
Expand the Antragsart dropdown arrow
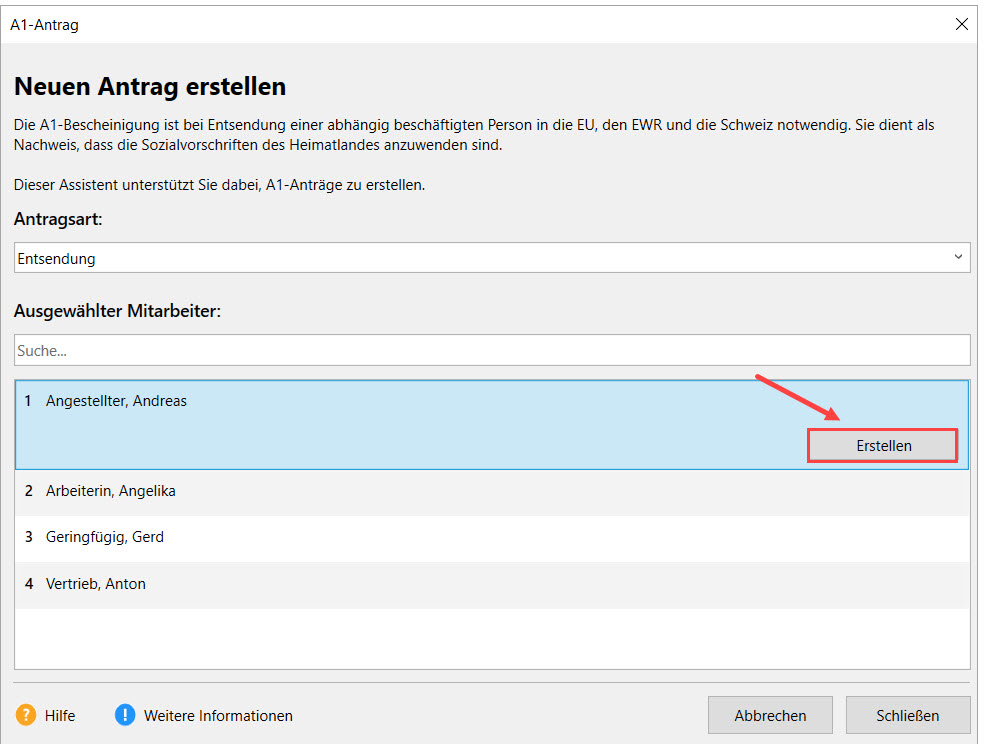(959, 258)
